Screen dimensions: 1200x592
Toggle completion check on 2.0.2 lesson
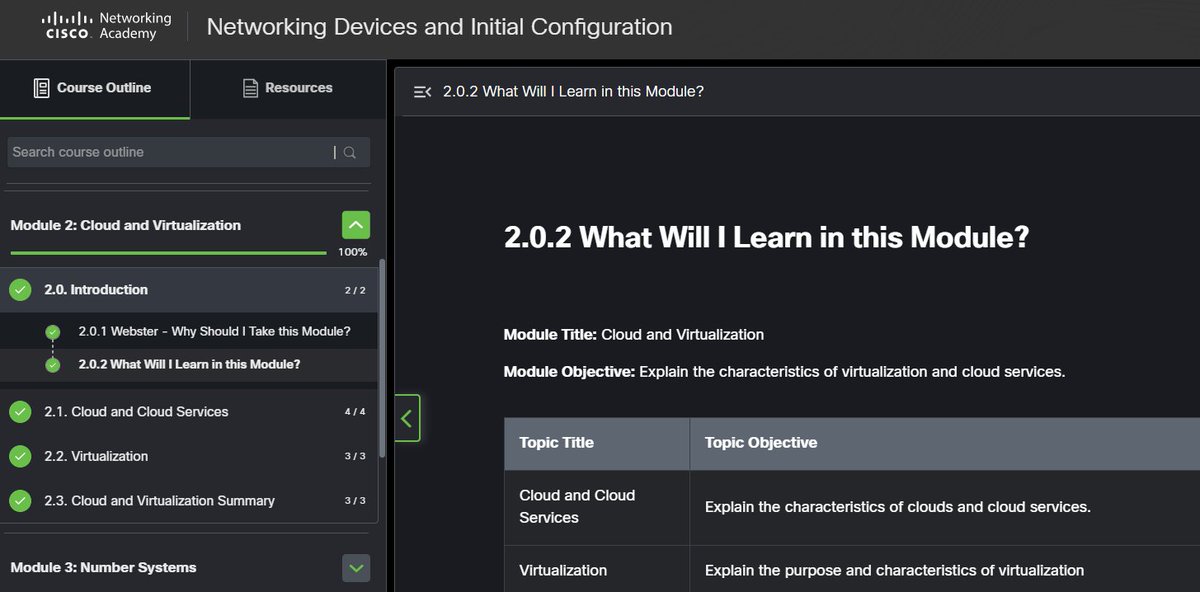pyautogui.click(x=52, y=364)
